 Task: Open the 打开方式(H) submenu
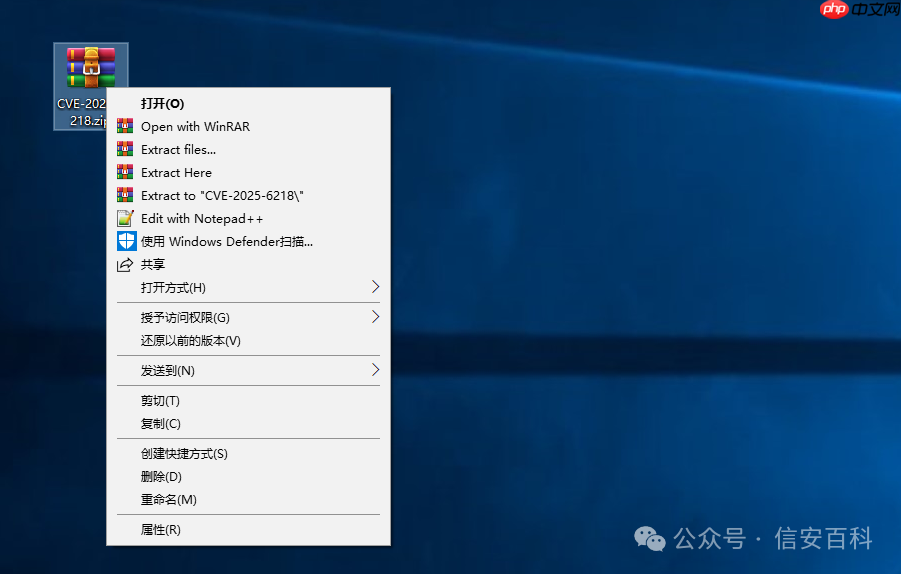248,287
